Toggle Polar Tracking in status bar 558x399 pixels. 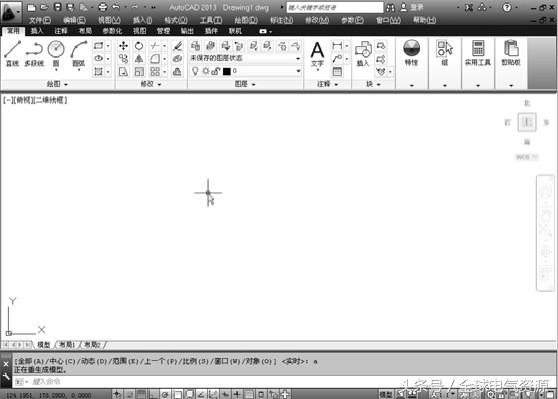coord(165,394)
